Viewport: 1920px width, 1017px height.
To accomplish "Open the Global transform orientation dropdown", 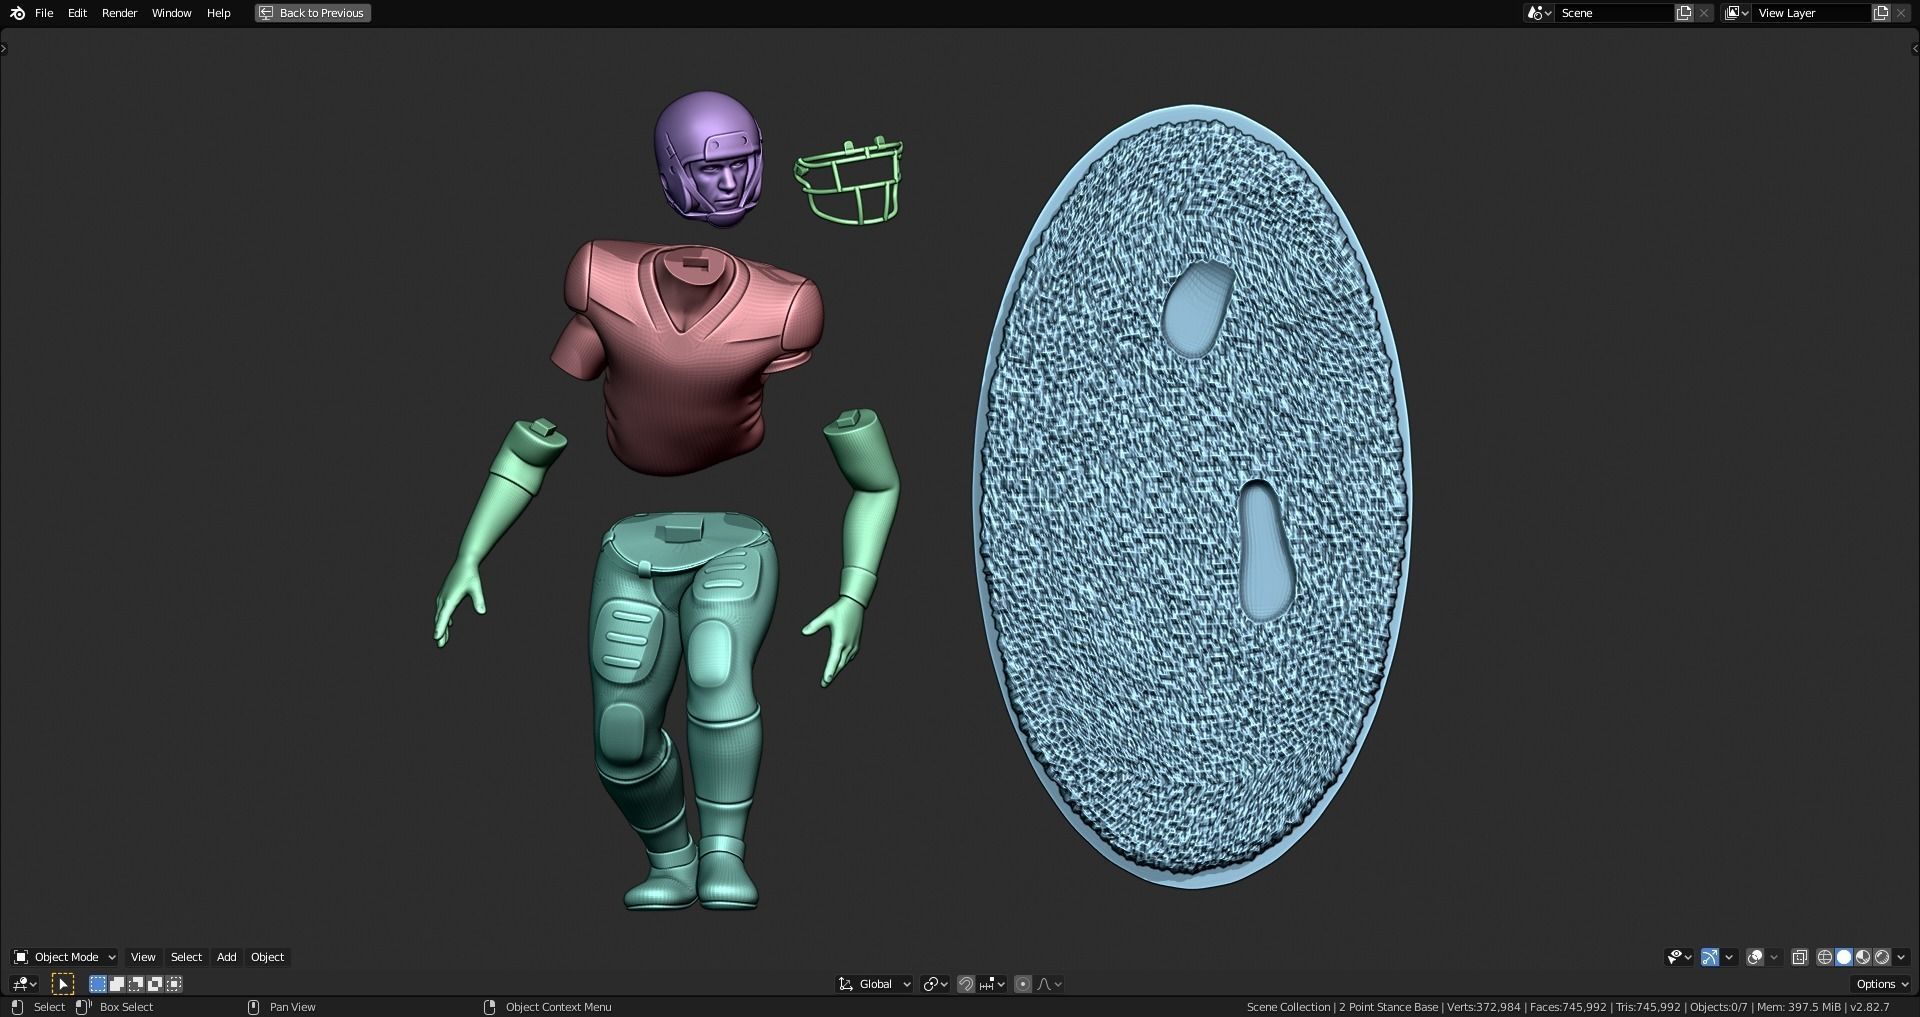I will pos(875,984).
